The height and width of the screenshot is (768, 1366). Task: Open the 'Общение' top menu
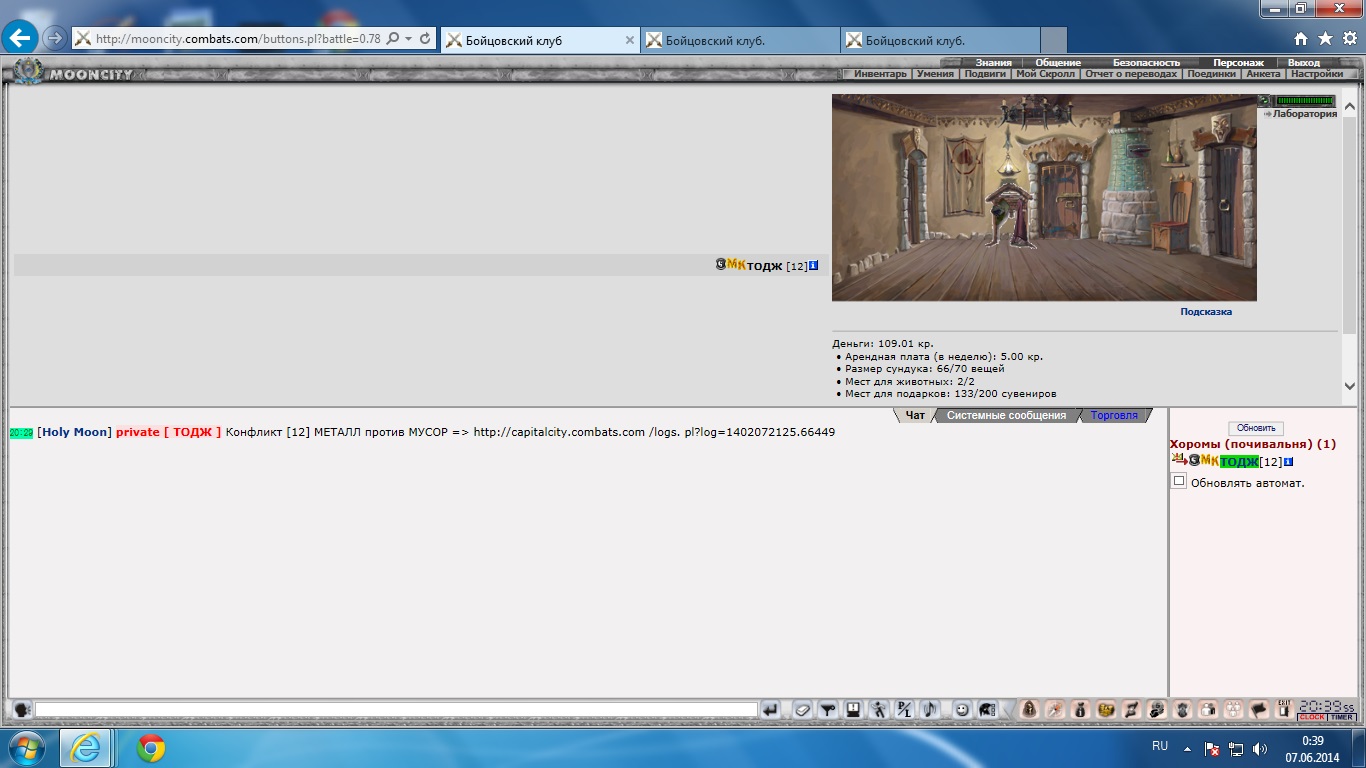click(1058, 63)
